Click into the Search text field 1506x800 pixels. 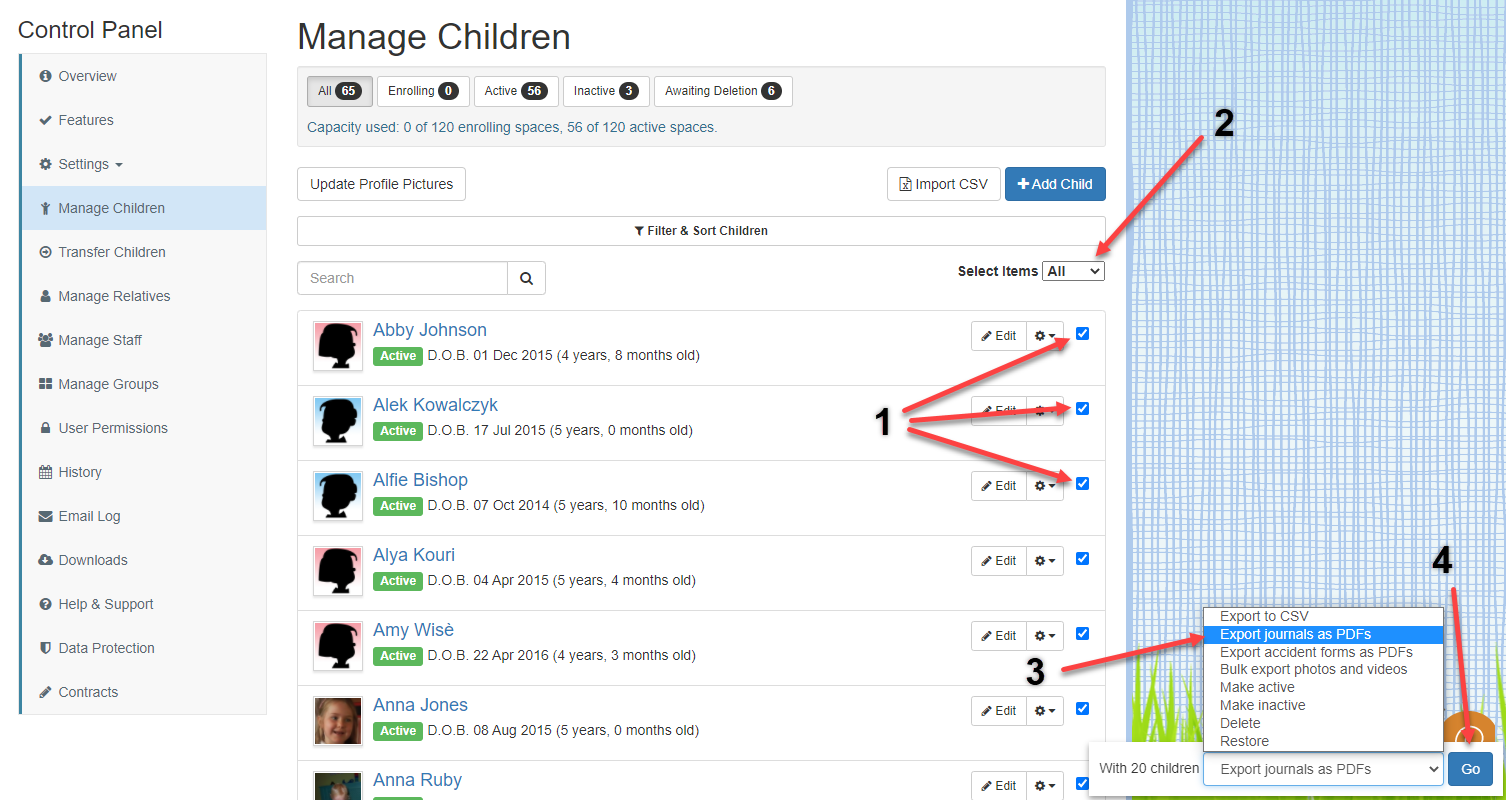coord(403,278)
